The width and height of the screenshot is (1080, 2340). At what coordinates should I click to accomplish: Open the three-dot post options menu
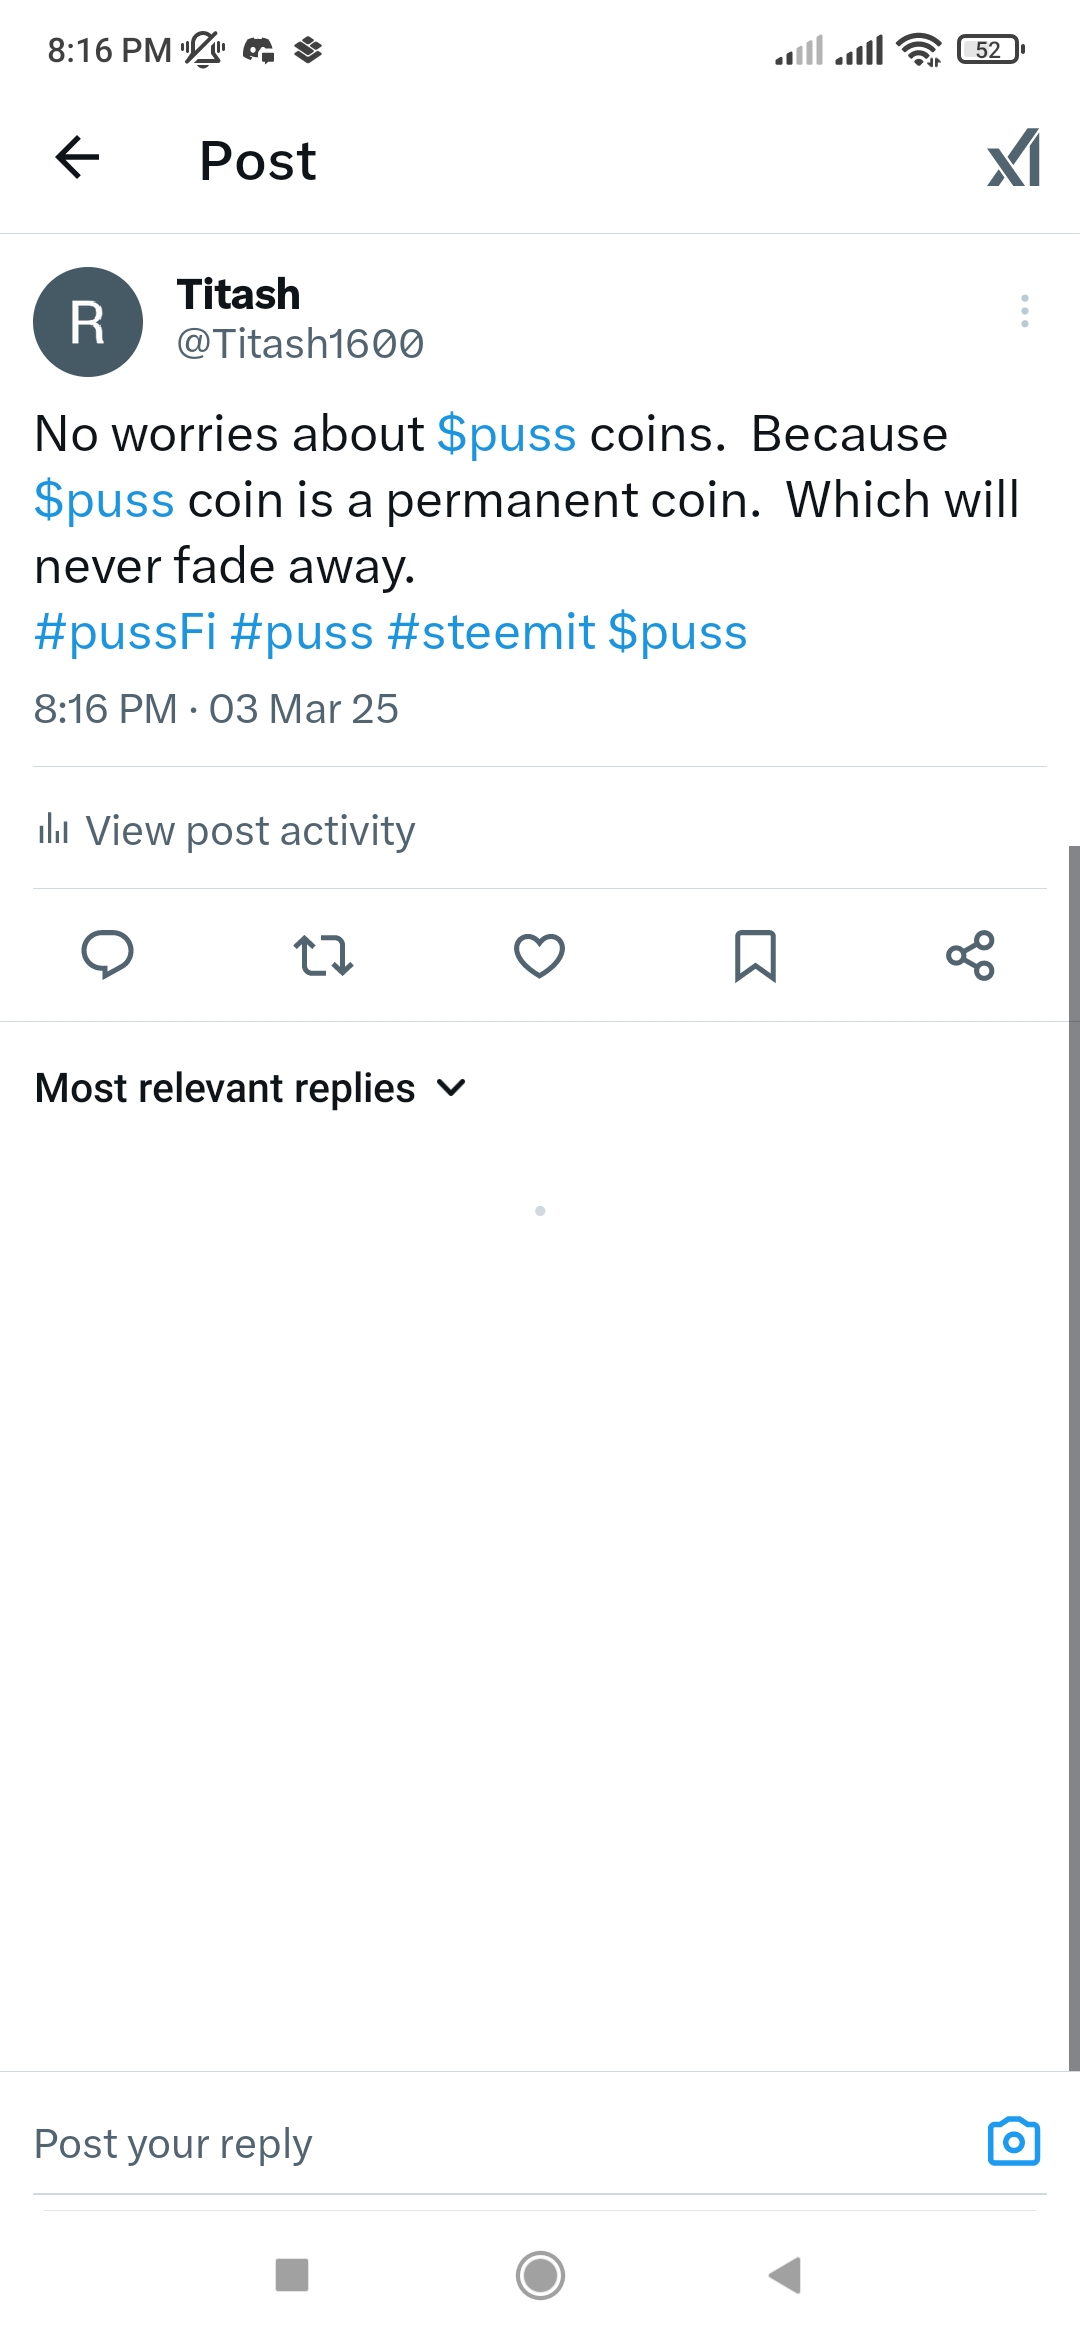[x=1024, y=311]
